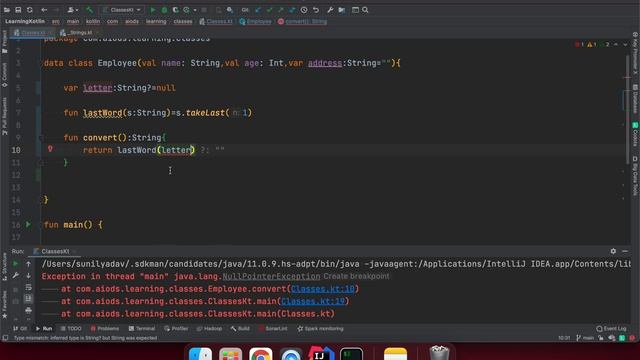Click the Build project hammer icon
This screenshot has width=640, height=360.
point(89,10)
